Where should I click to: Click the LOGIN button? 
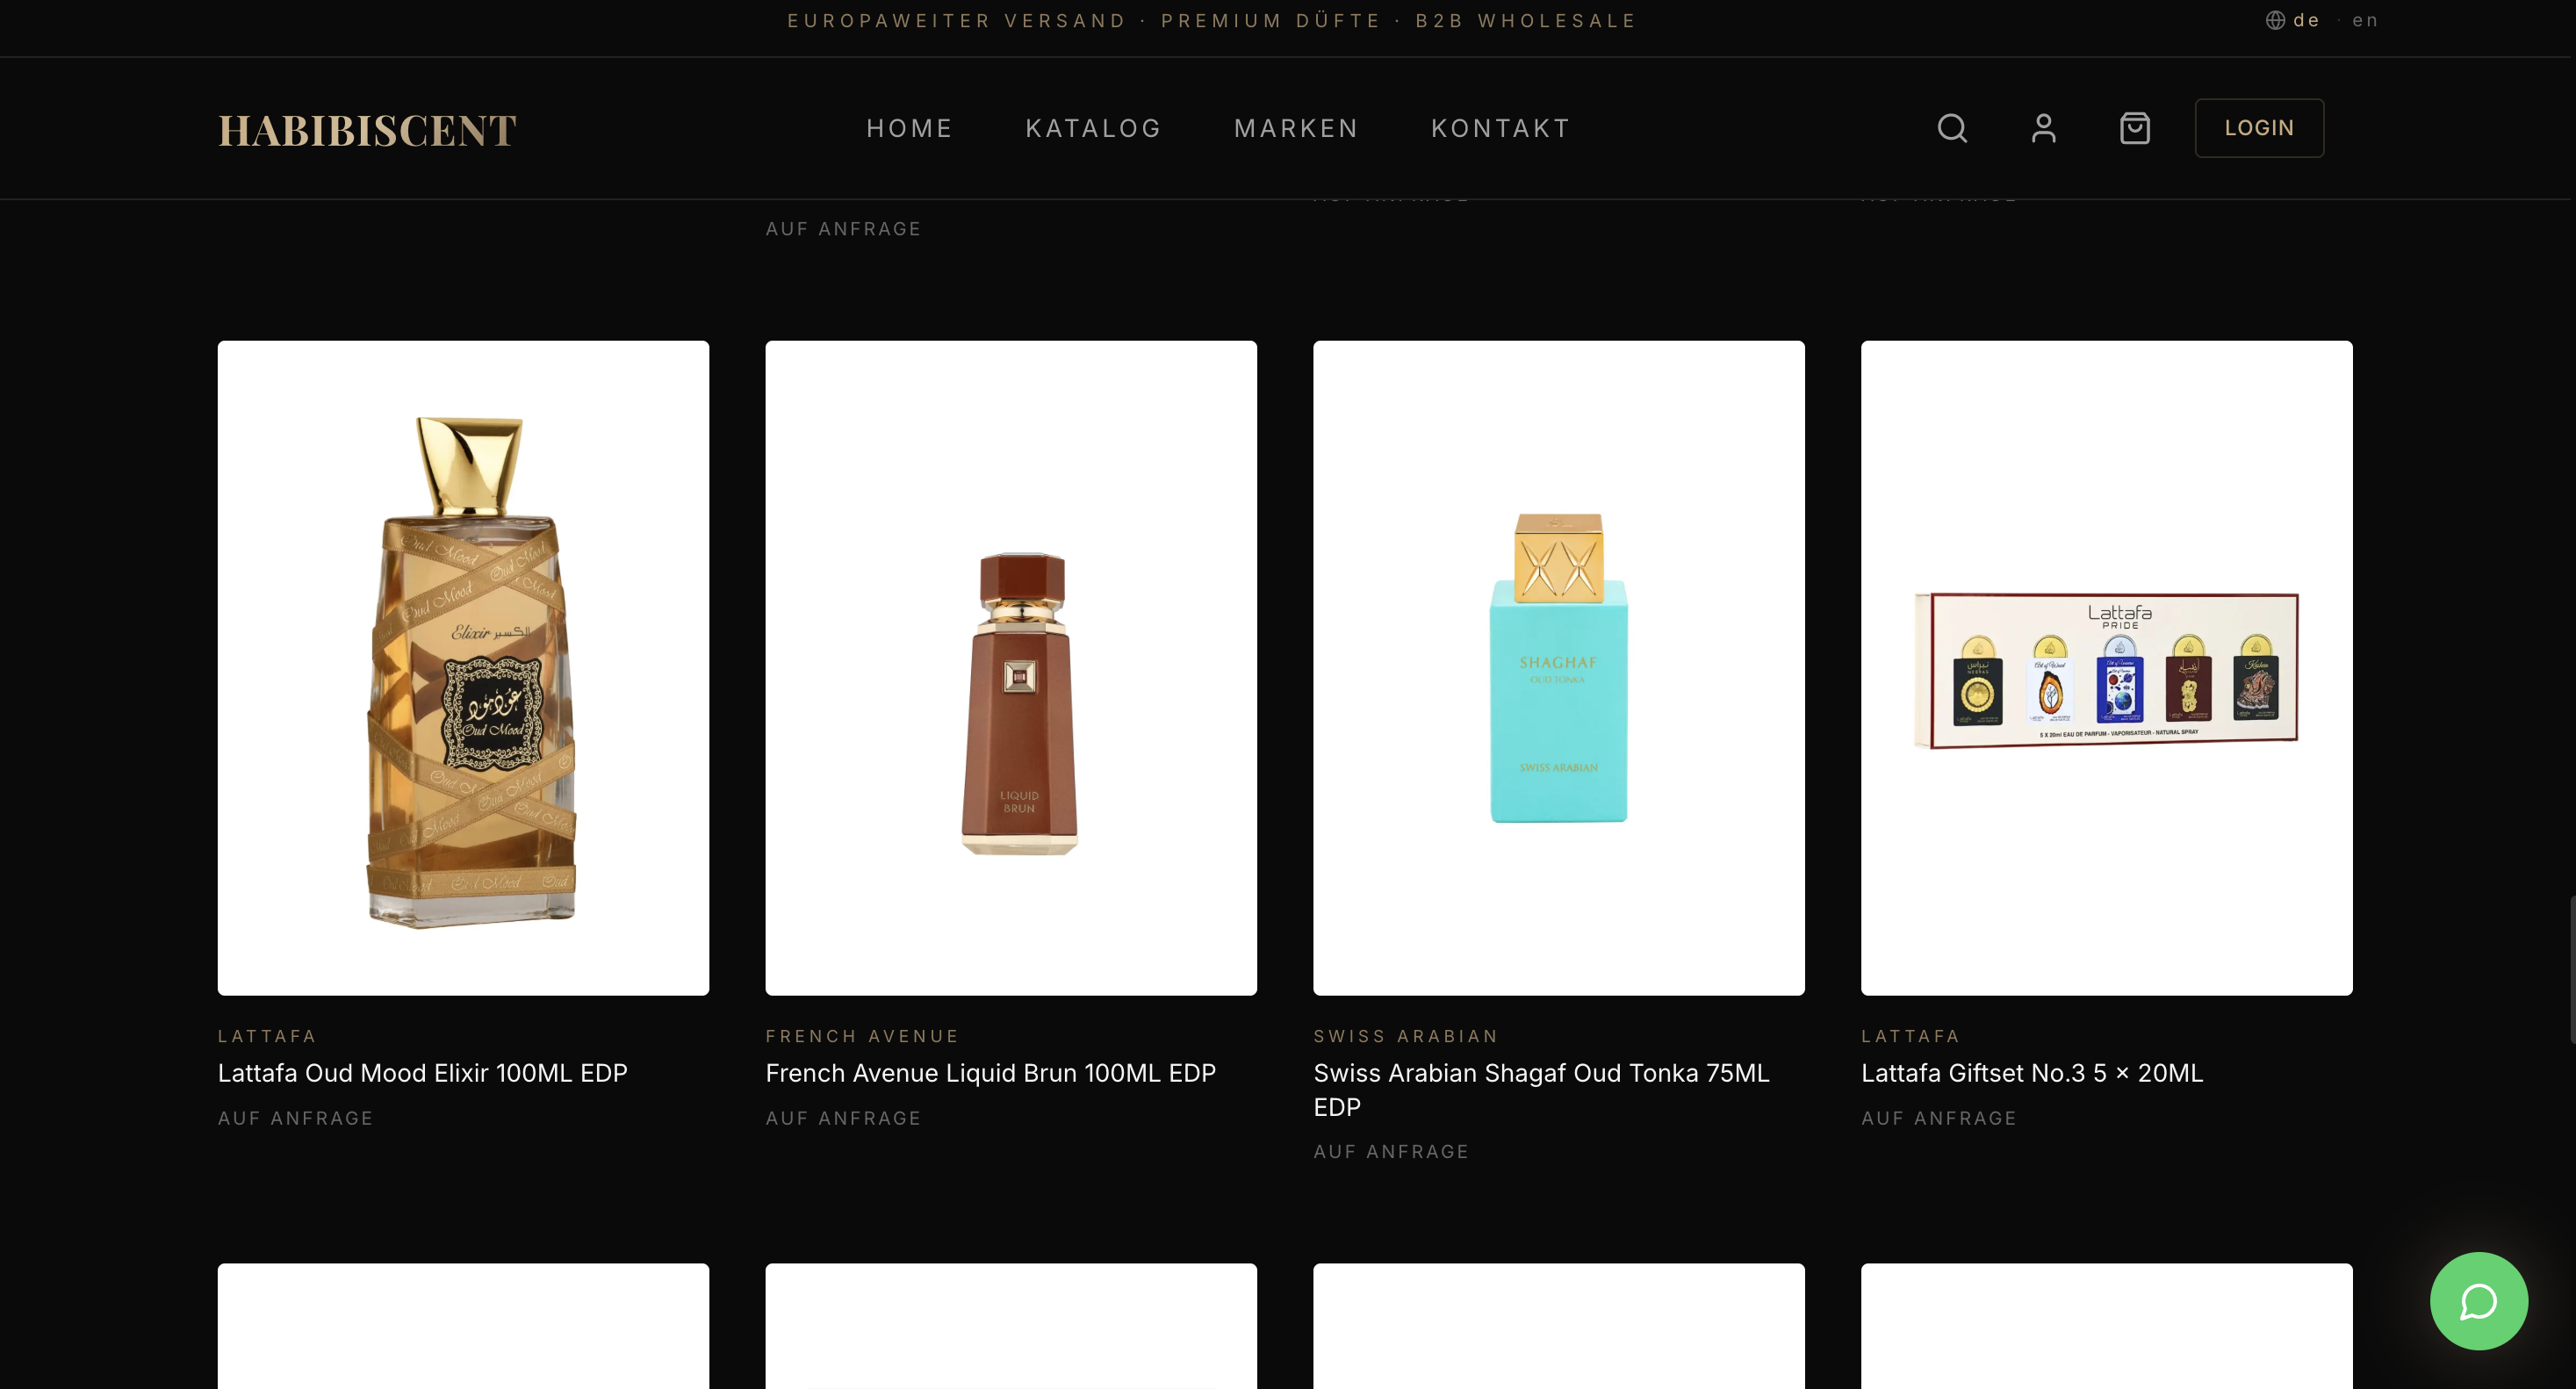coord(2259,128)
